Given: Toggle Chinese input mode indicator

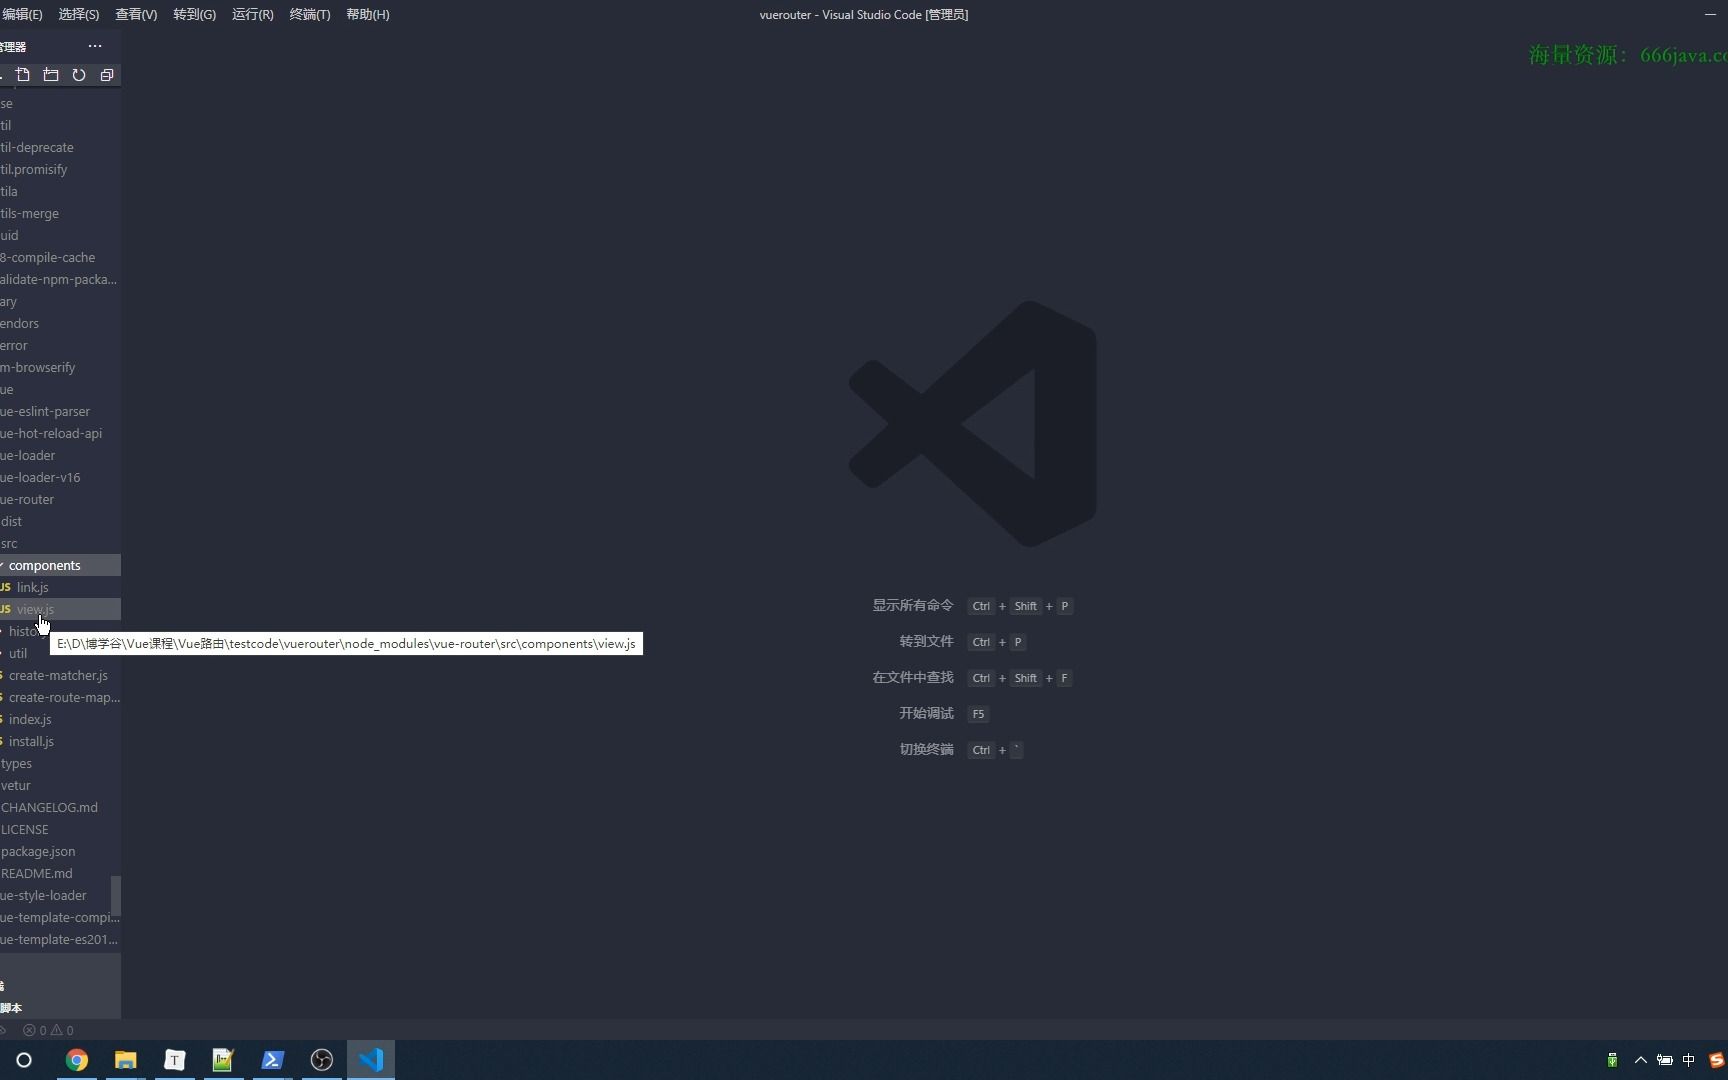Looking at the screenshot, I should (1689, 1060).
